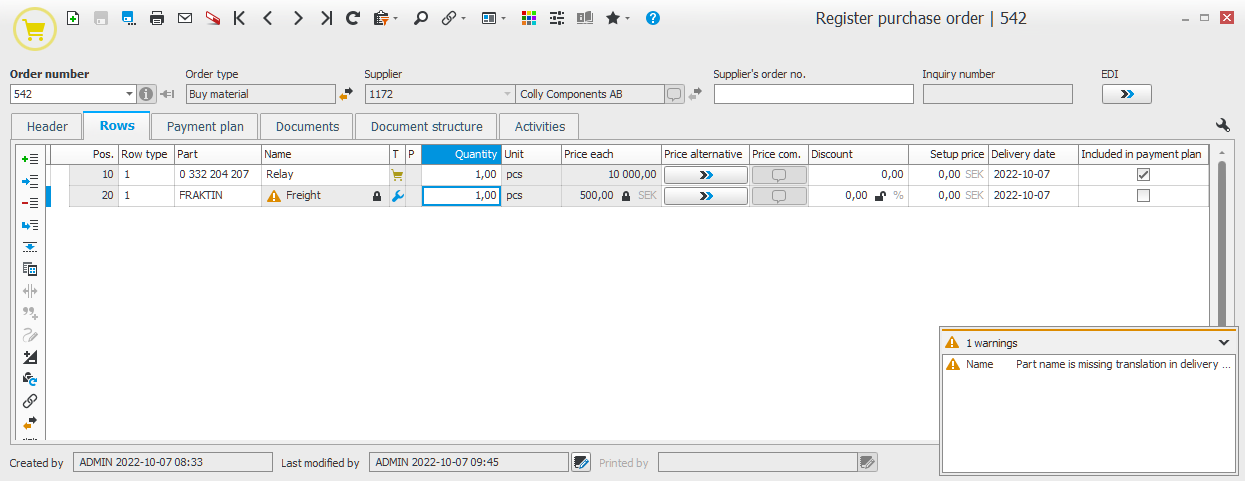Screen dimensions: 1245x481
Task: Click the search magnifier icon
Action: [421, 18]
